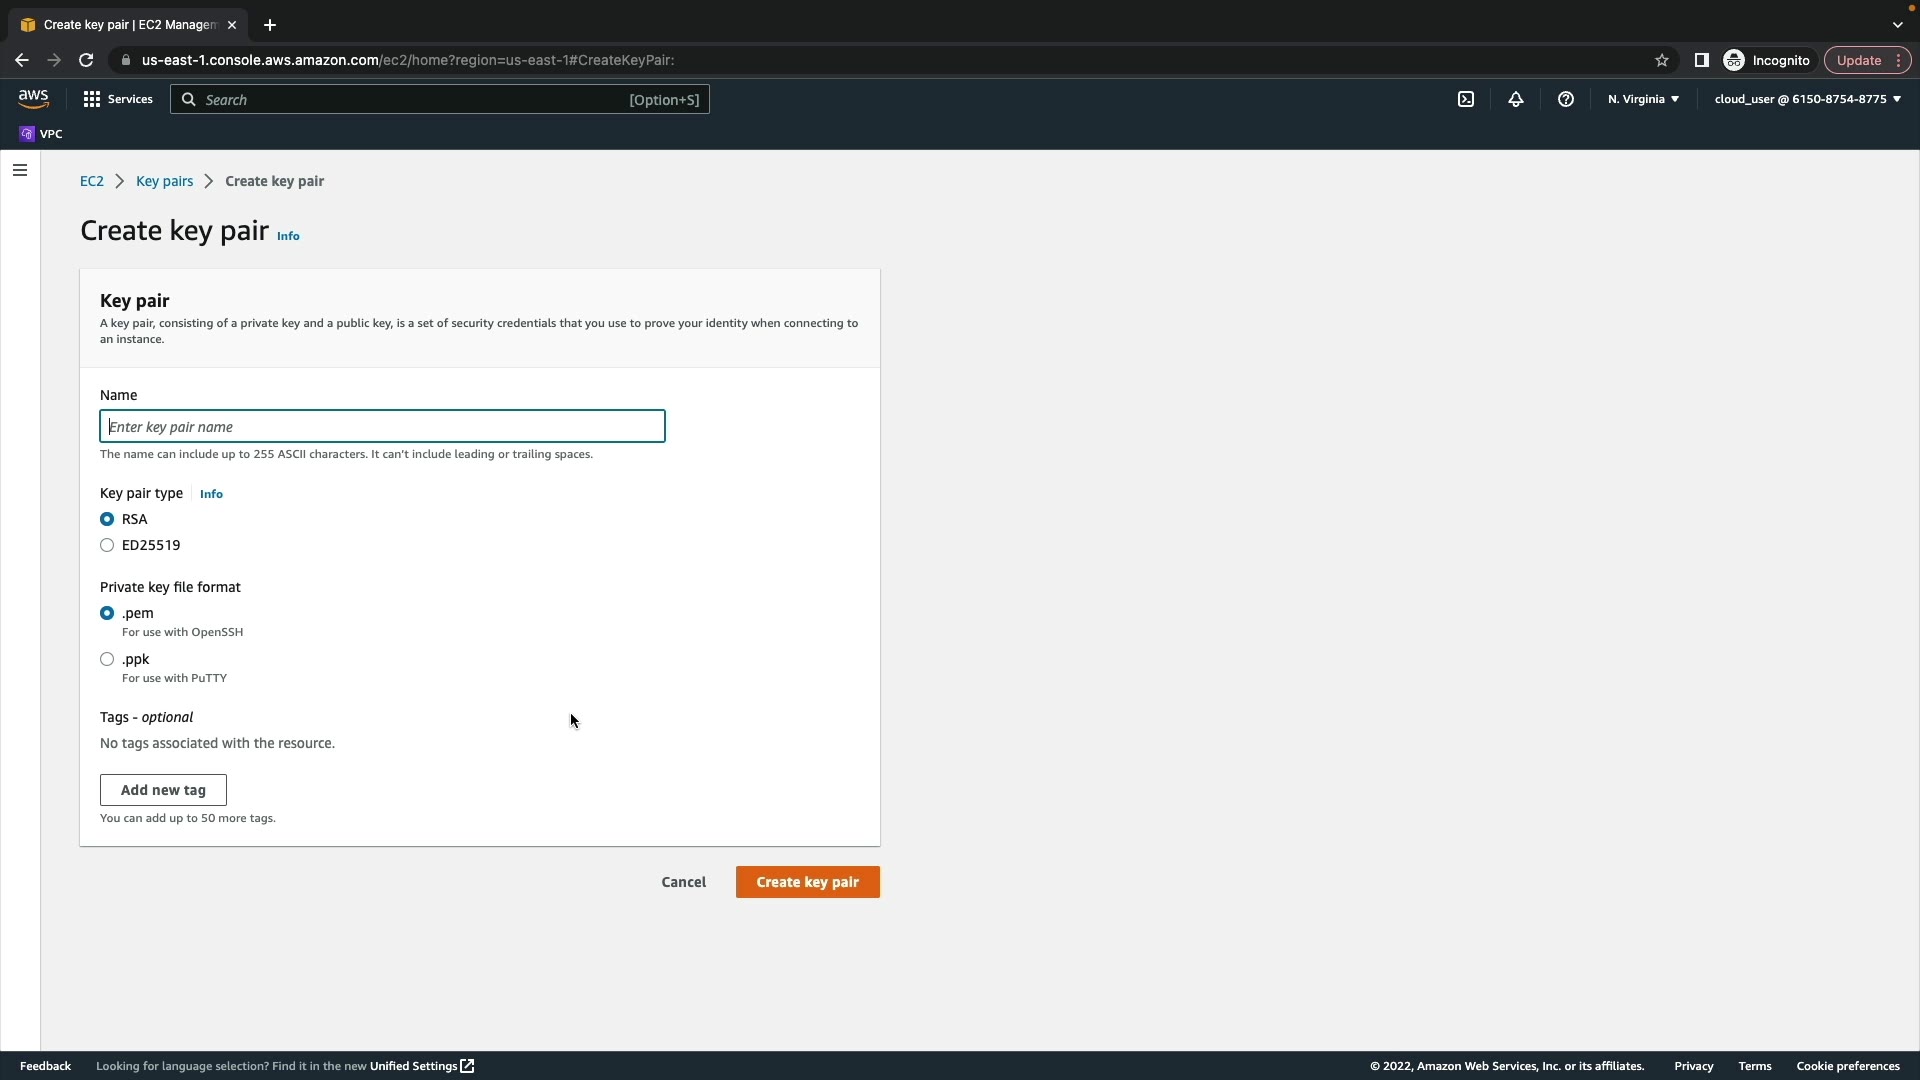The height and width of the screenshot is (1080, 1920).
Task: Click the VPC shortcut icon
Action: [28, 134]
